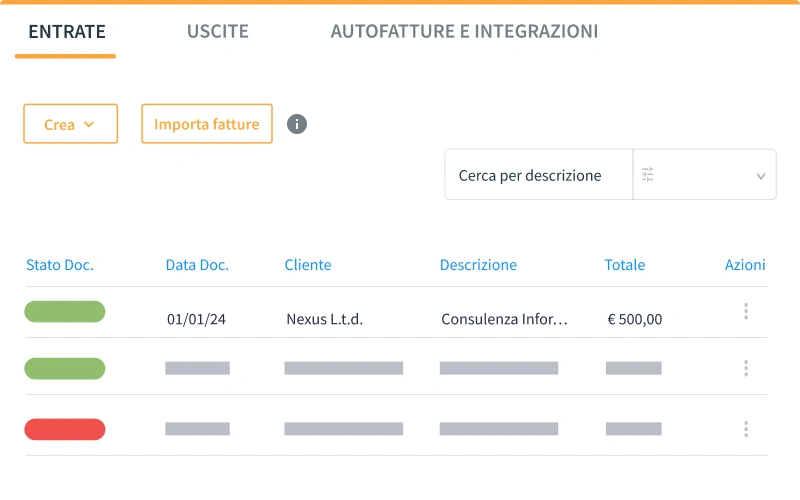Open actions menu for Nexus L.t.d. row
The image size is (800, 500).
point(746,312)
